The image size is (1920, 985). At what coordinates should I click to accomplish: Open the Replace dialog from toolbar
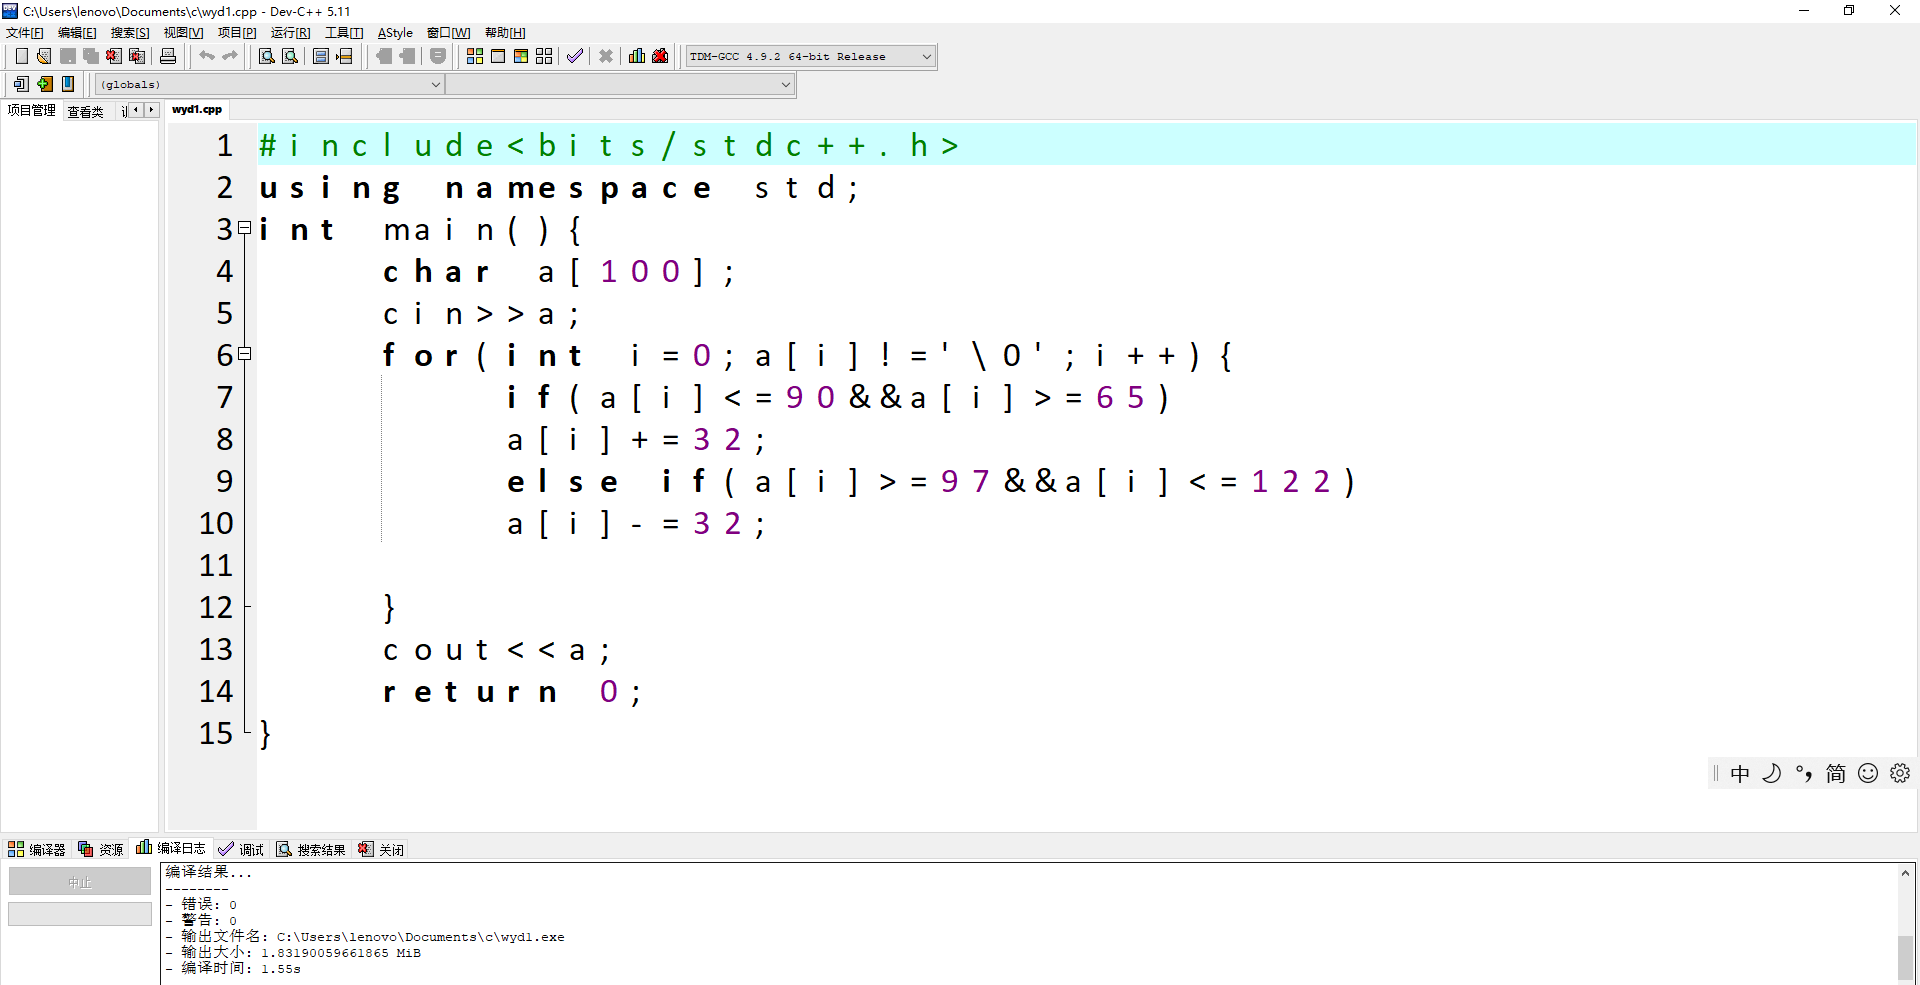(290, 57)
